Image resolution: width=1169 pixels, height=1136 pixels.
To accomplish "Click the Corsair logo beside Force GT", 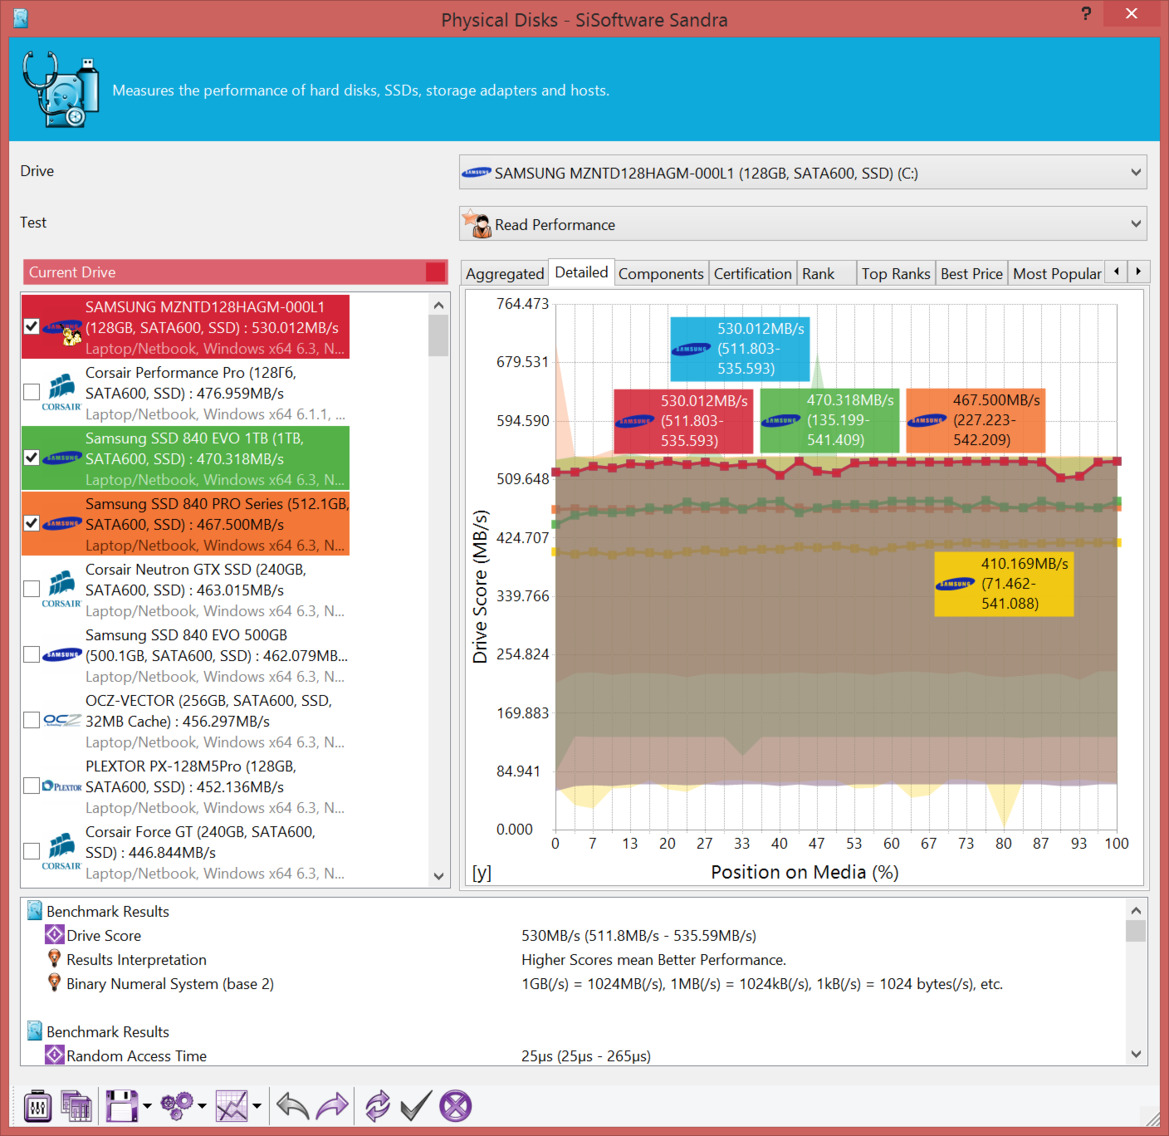I will click(x=62, y=852).
